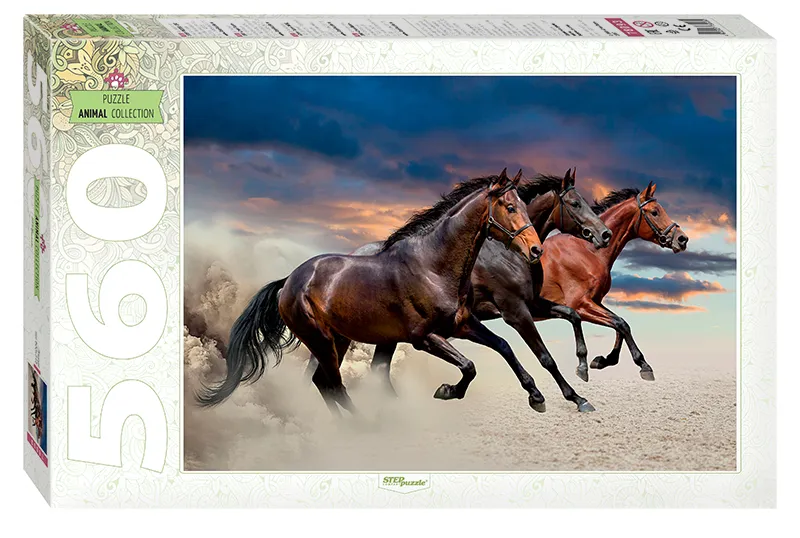Image resolution: width=800 pixels, height=538 pixels.
Task: Click the green "Puzzle Animal Collection" label
Action: click(117, 106)
